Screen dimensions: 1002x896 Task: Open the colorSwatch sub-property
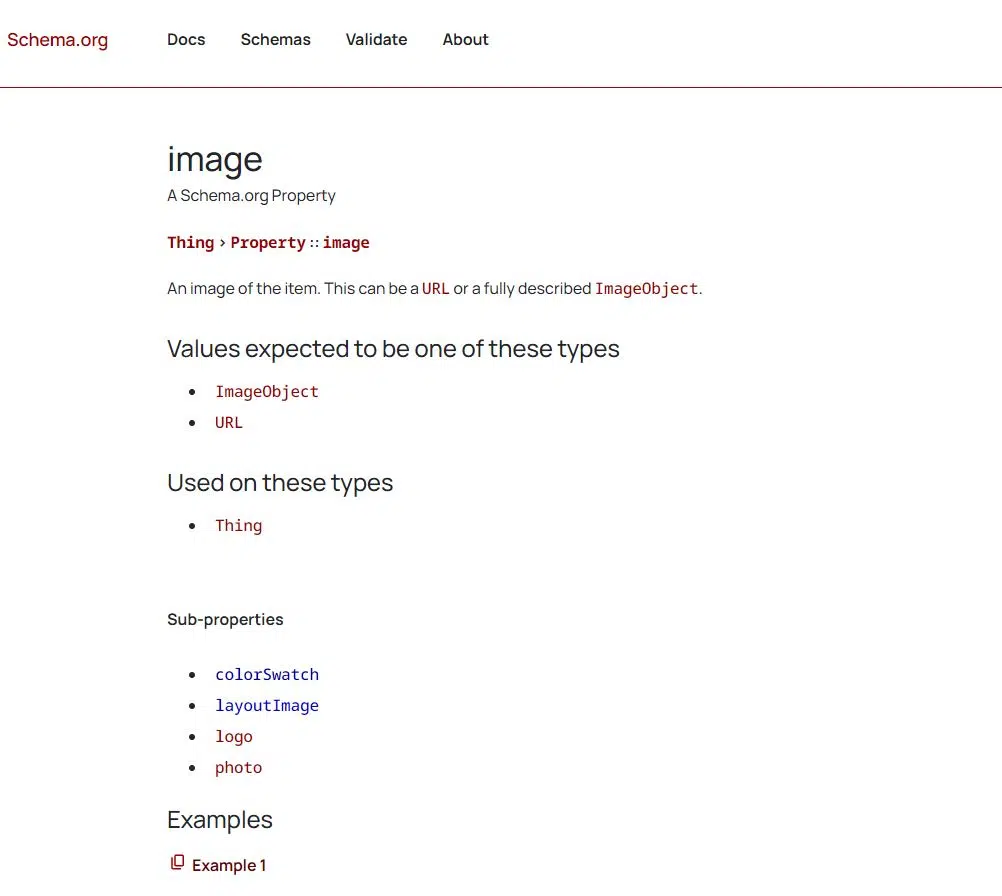(x=266, y=675)
